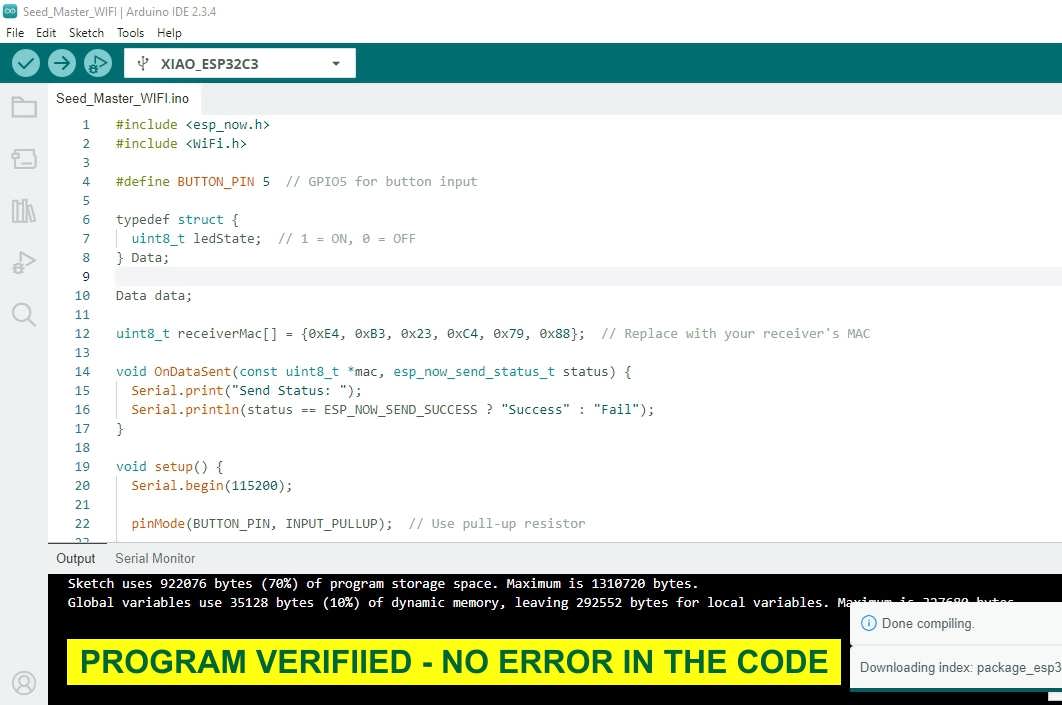Click the Verify checkmark button
The image size is (1062, 705).
pyautogui.click(x=25, y=64)
